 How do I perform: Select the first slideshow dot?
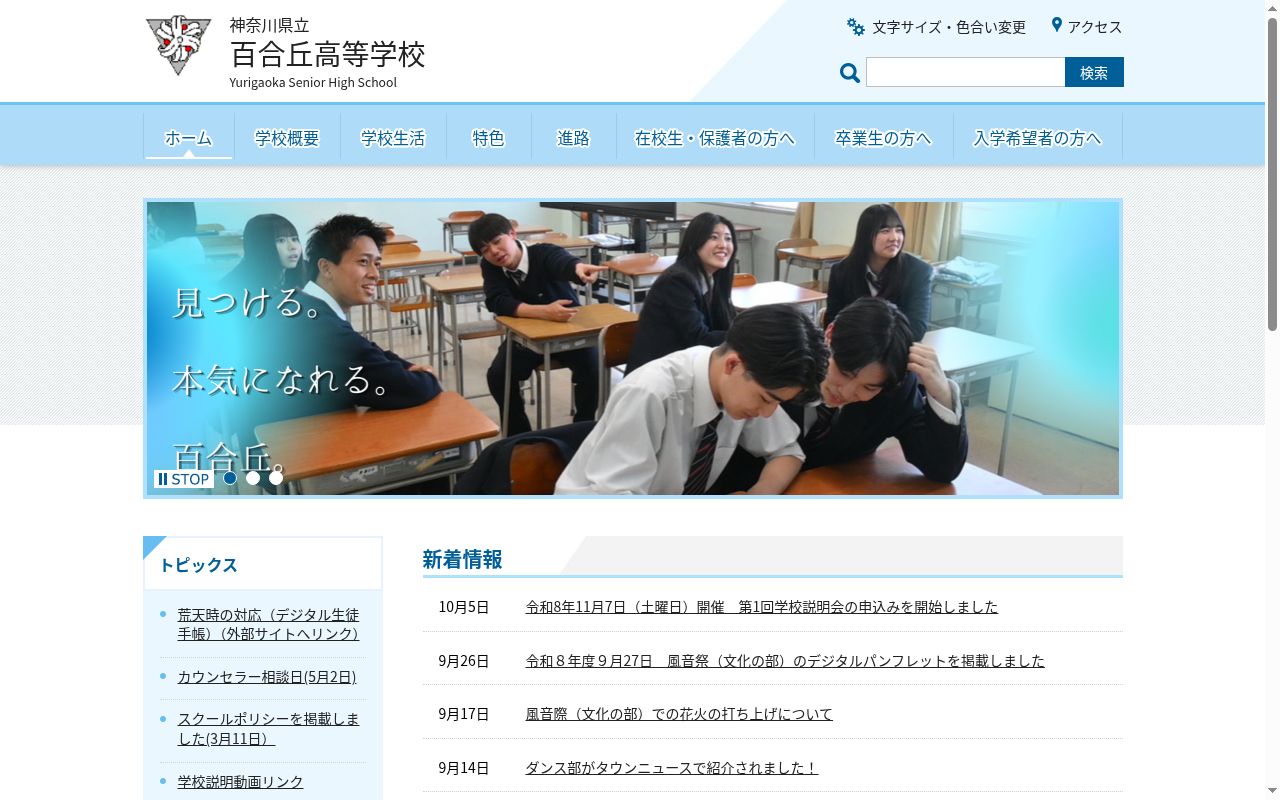pos(230,478)
